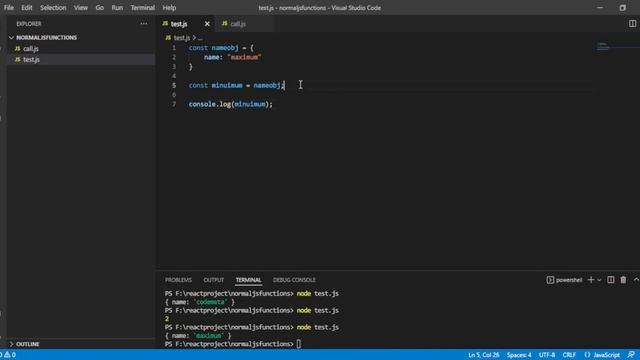The image size is (640, 360).
Task: Split the terminal pane
Action: 611,280
